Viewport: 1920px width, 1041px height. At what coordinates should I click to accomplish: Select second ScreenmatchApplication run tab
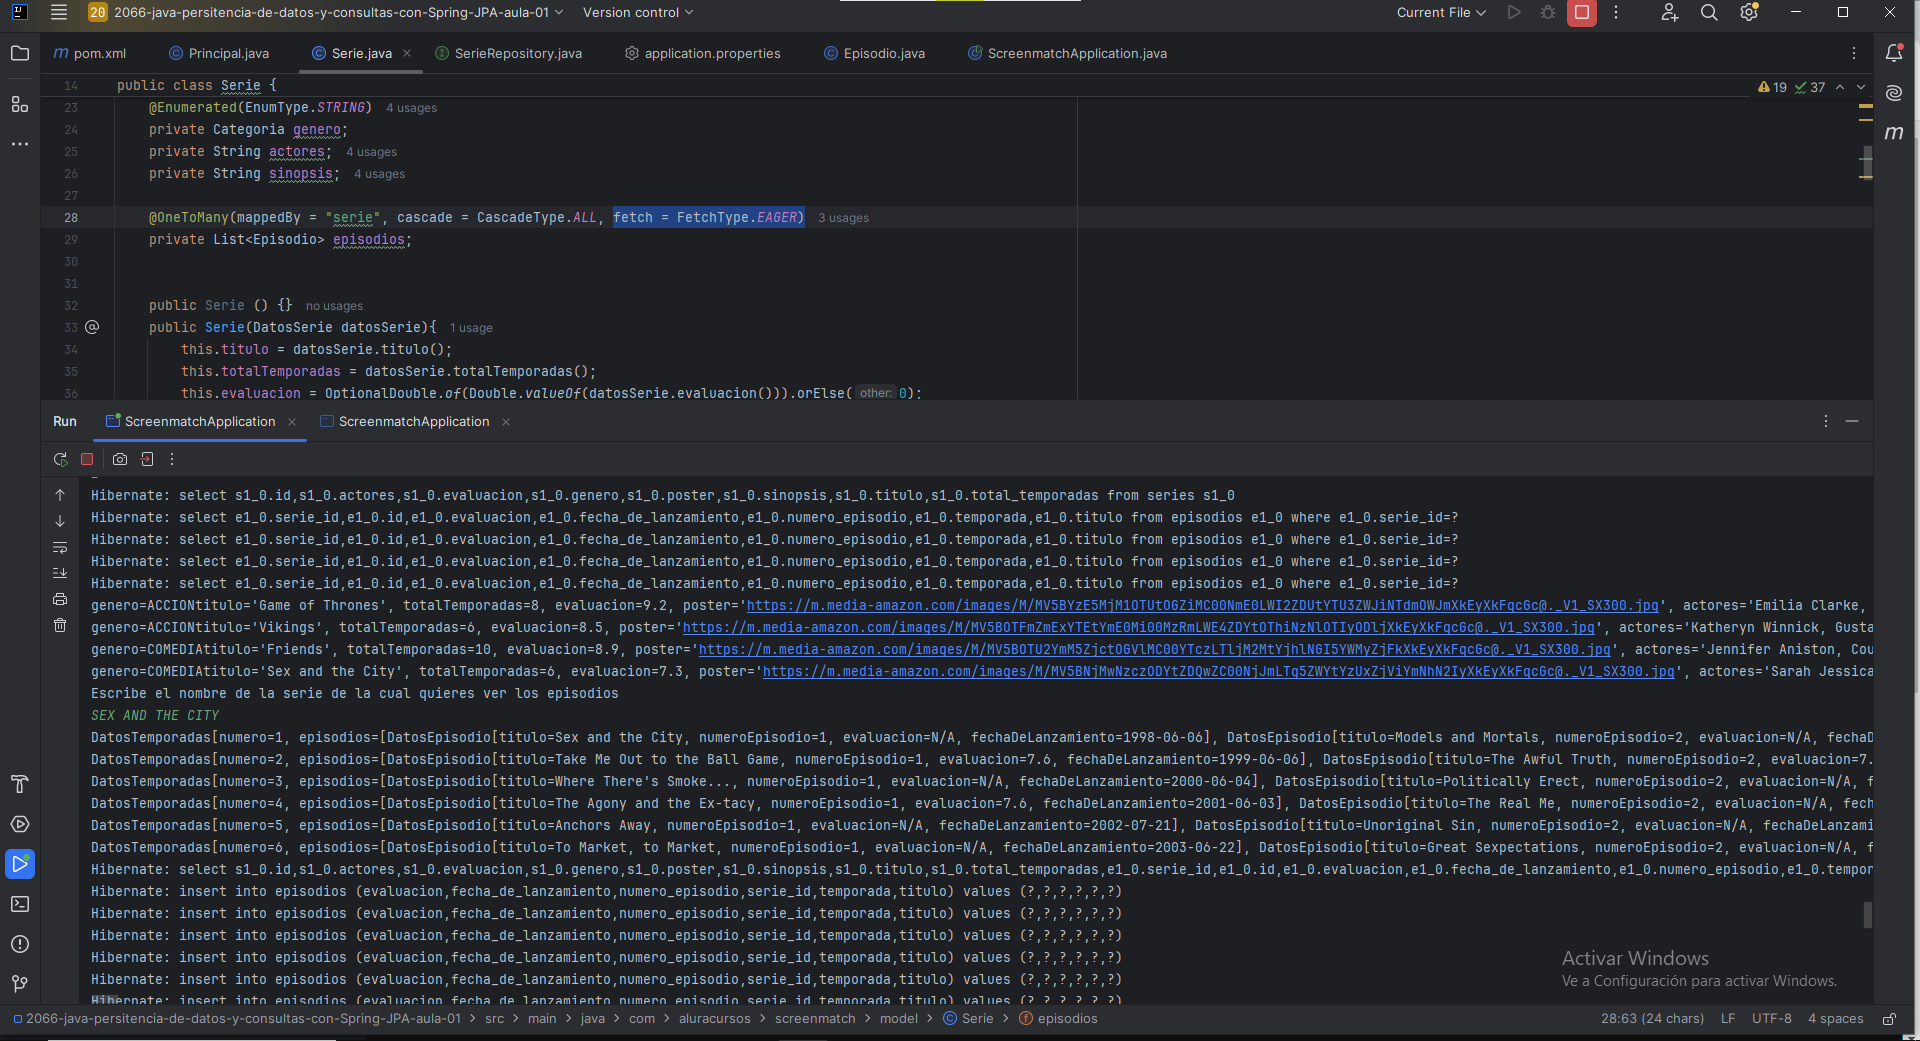(405, 421)
